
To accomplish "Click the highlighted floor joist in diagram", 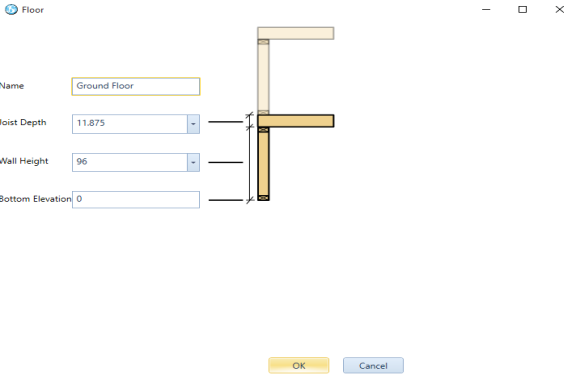I will pos(296,121).
